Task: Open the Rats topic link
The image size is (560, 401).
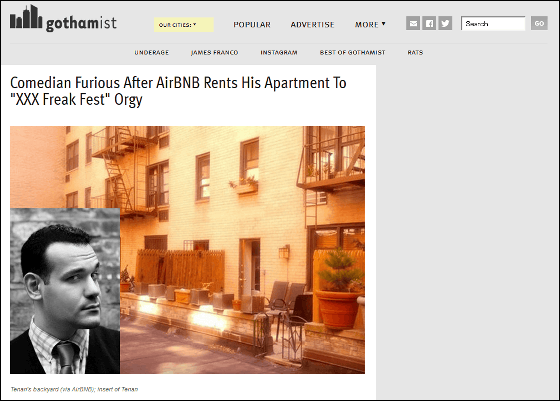Action: click(x=415, y=52)
